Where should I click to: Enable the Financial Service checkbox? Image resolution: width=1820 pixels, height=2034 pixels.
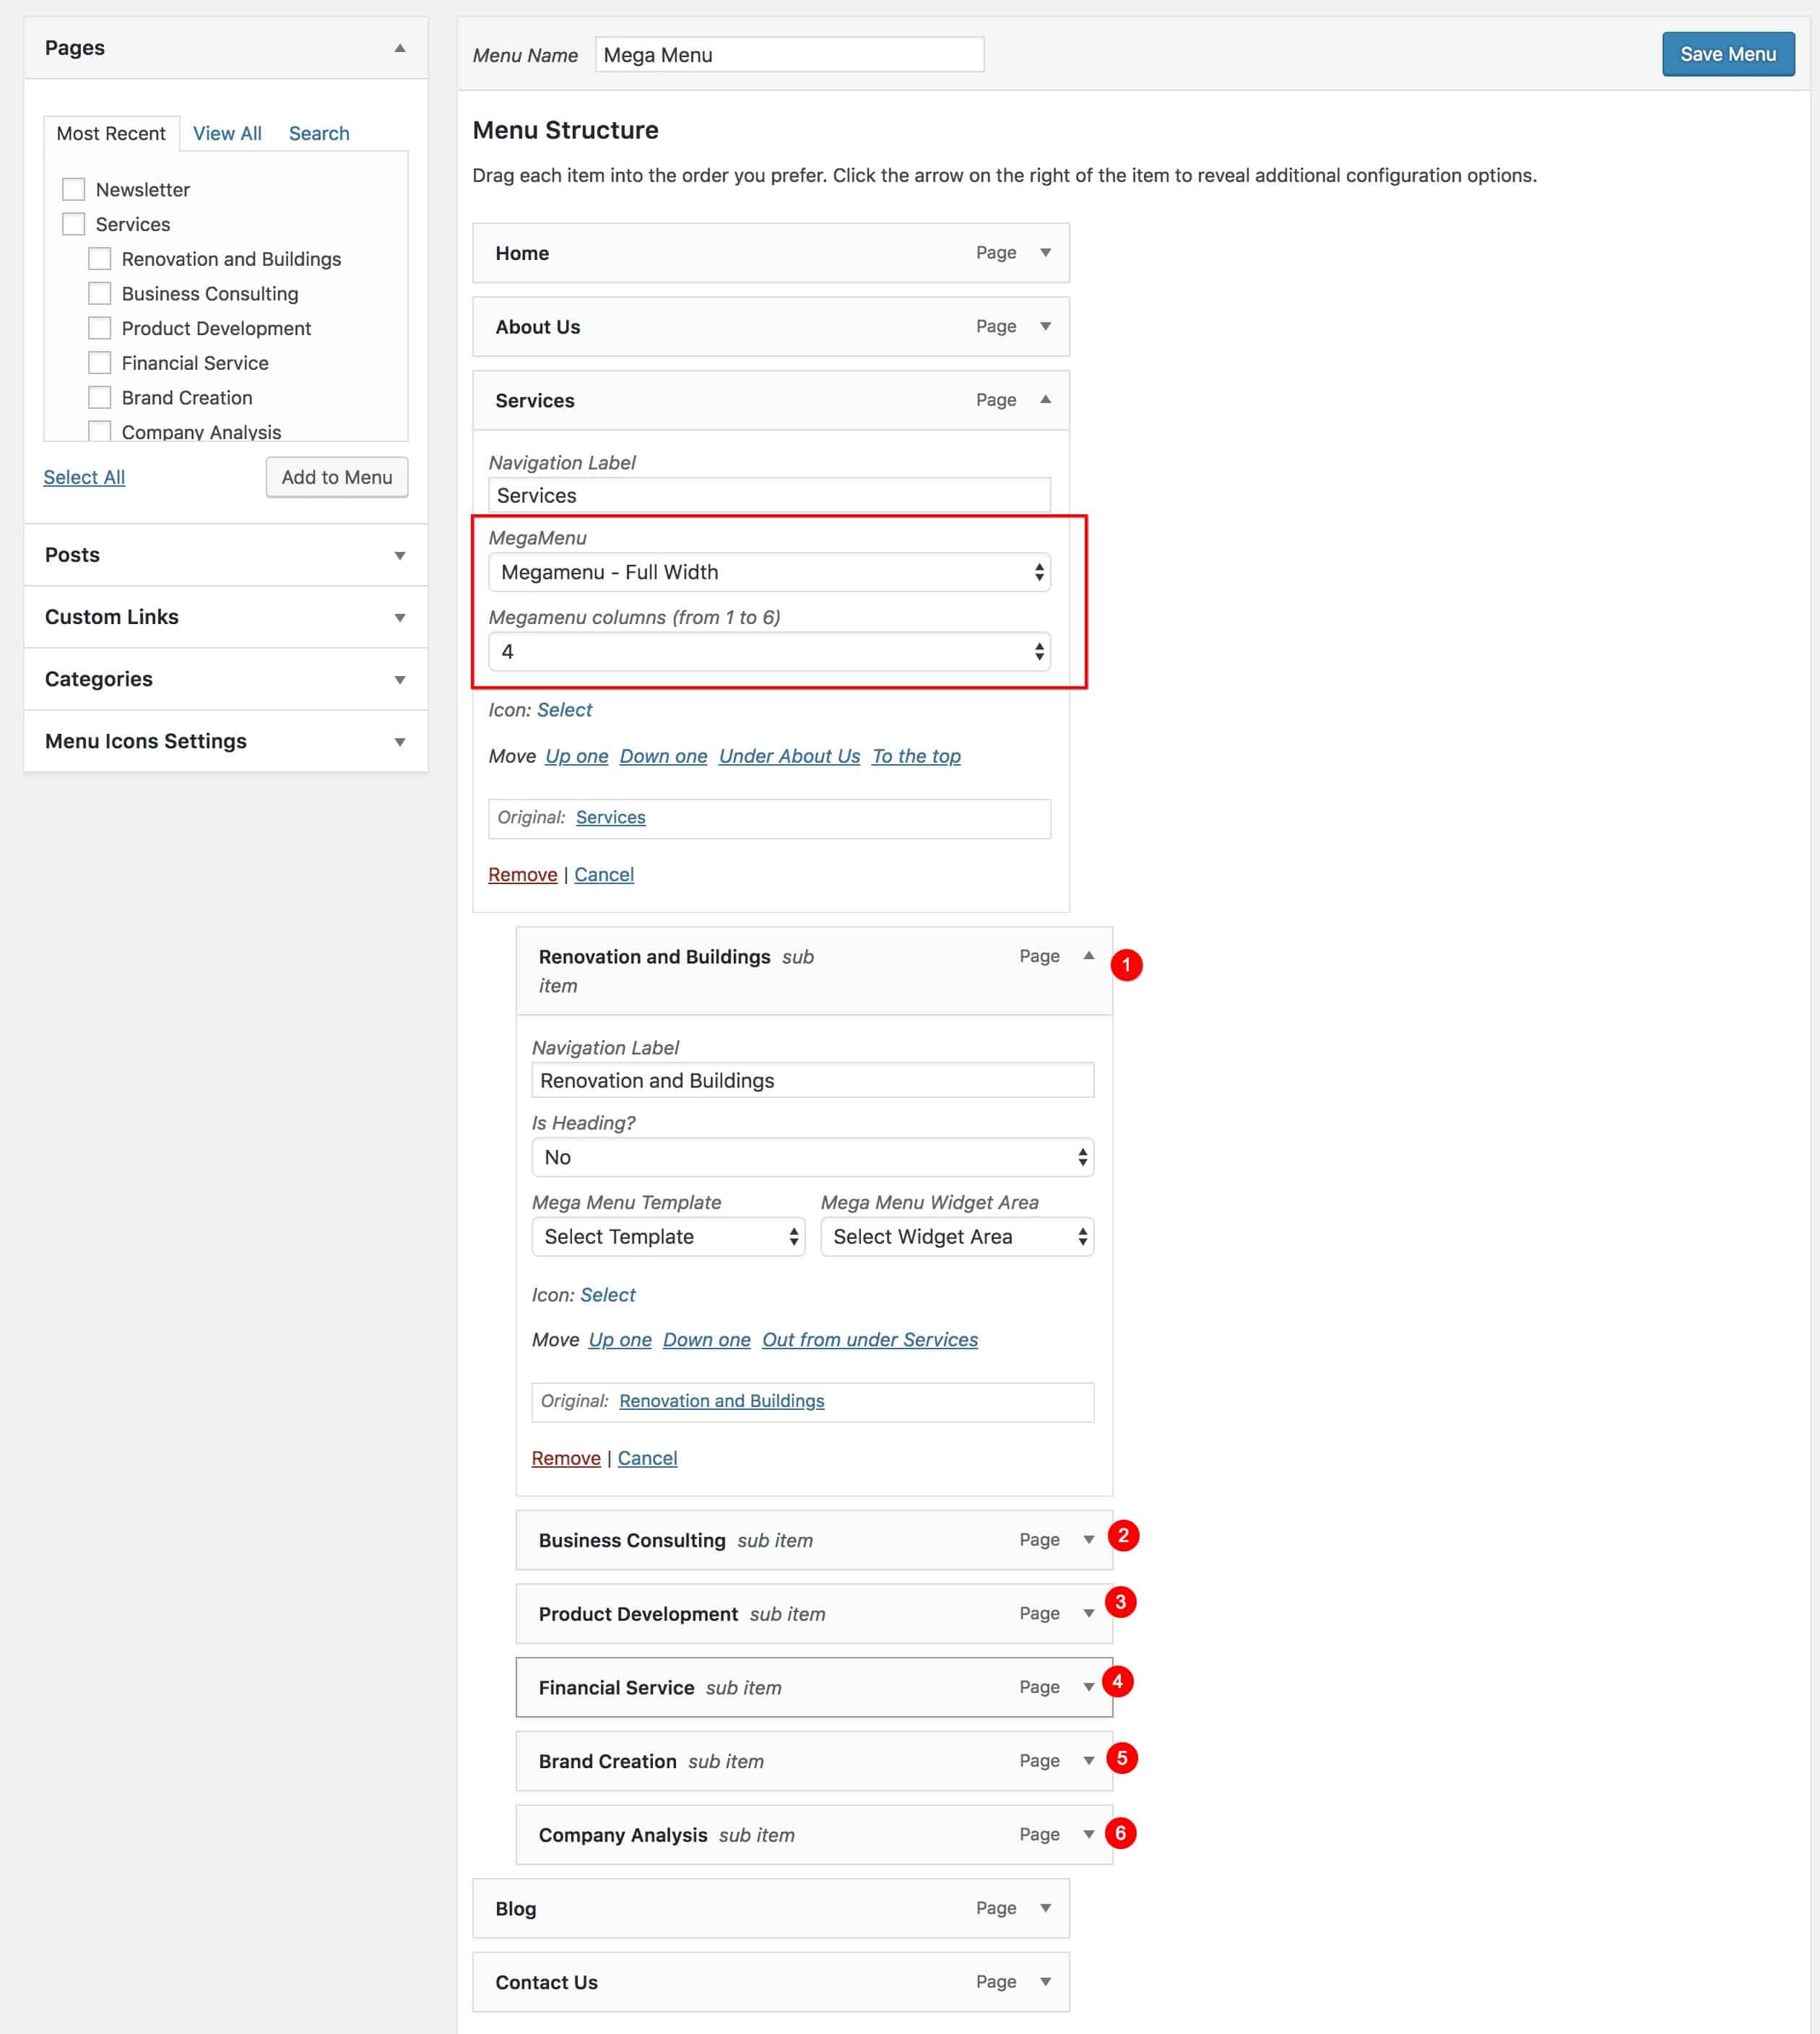tap(100, 363)
